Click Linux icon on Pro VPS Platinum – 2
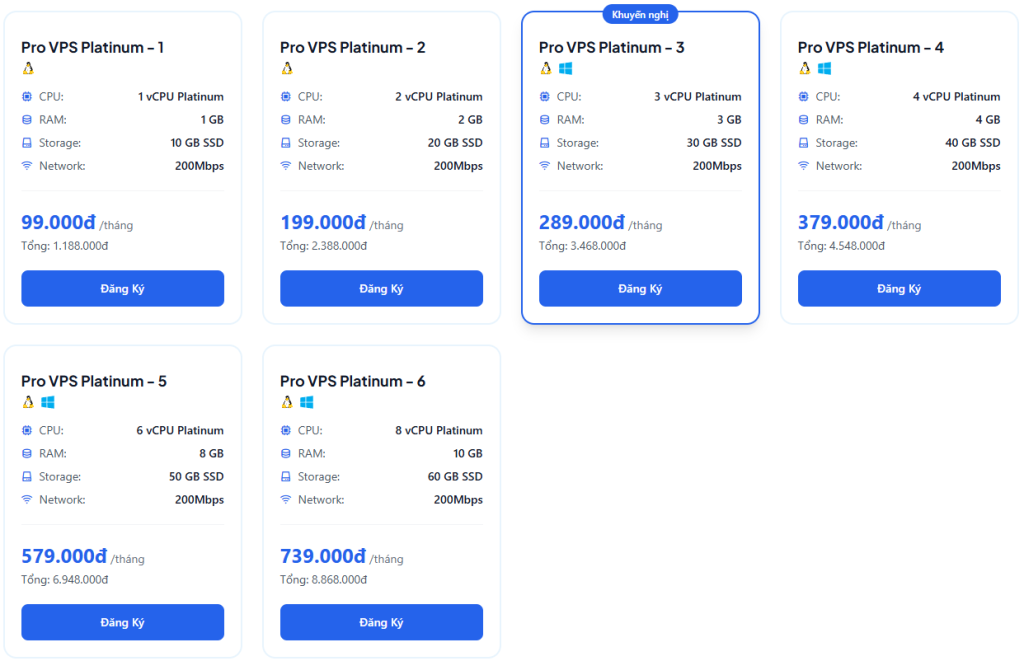This screenshot has height=661, width=1024. 287,69
